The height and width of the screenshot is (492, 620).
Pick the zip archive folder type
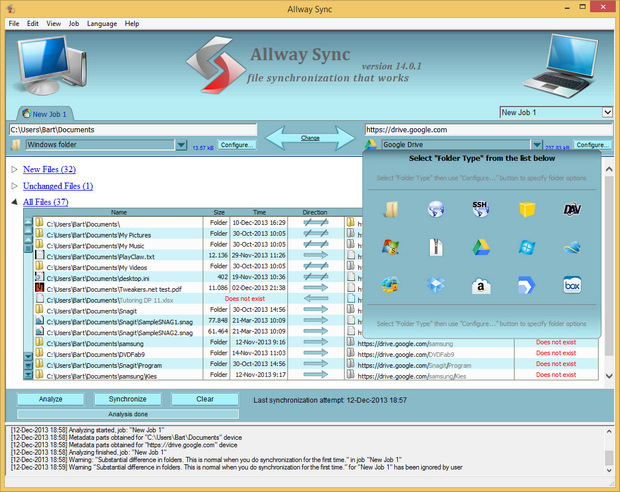pyautogui.click(x=436, y=248)
